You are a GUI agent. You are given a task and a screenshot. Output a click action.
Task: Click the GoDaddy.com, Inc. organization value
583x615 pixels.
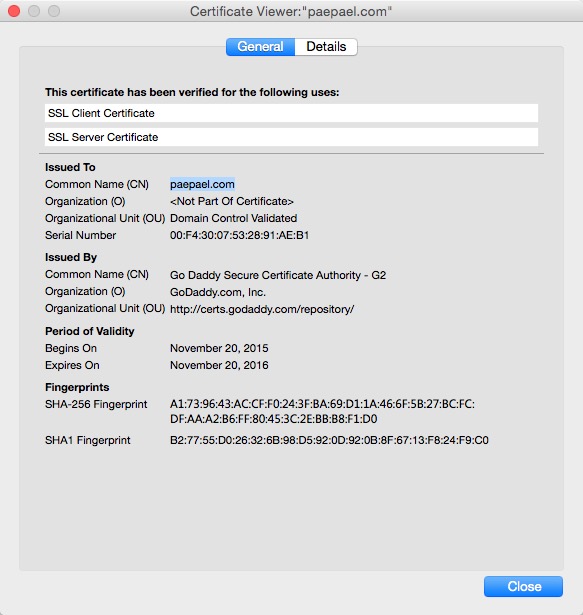point(218,292)
